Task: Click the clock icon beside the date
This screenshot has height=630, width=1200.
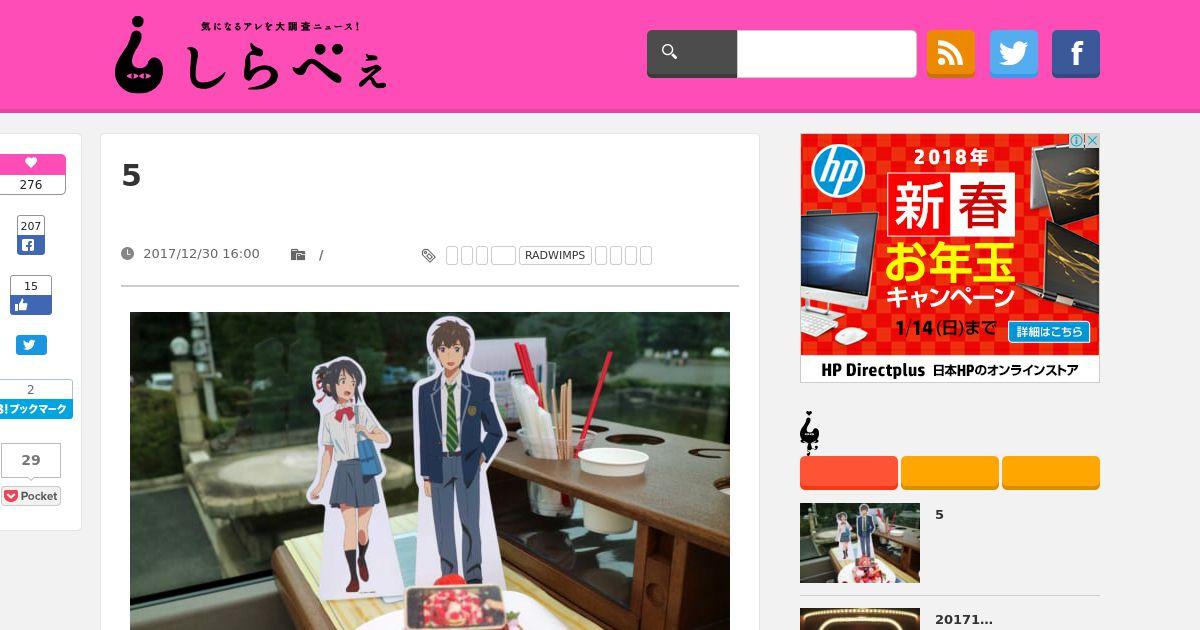Action: point(127,254)
